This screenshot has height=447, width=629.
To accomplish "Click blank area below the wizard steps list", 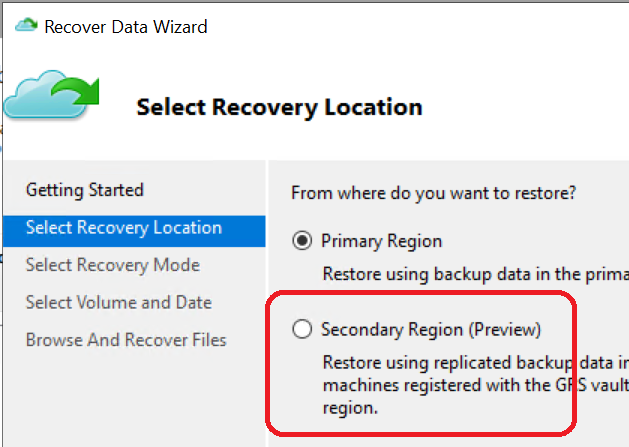I will click(130, 400).
